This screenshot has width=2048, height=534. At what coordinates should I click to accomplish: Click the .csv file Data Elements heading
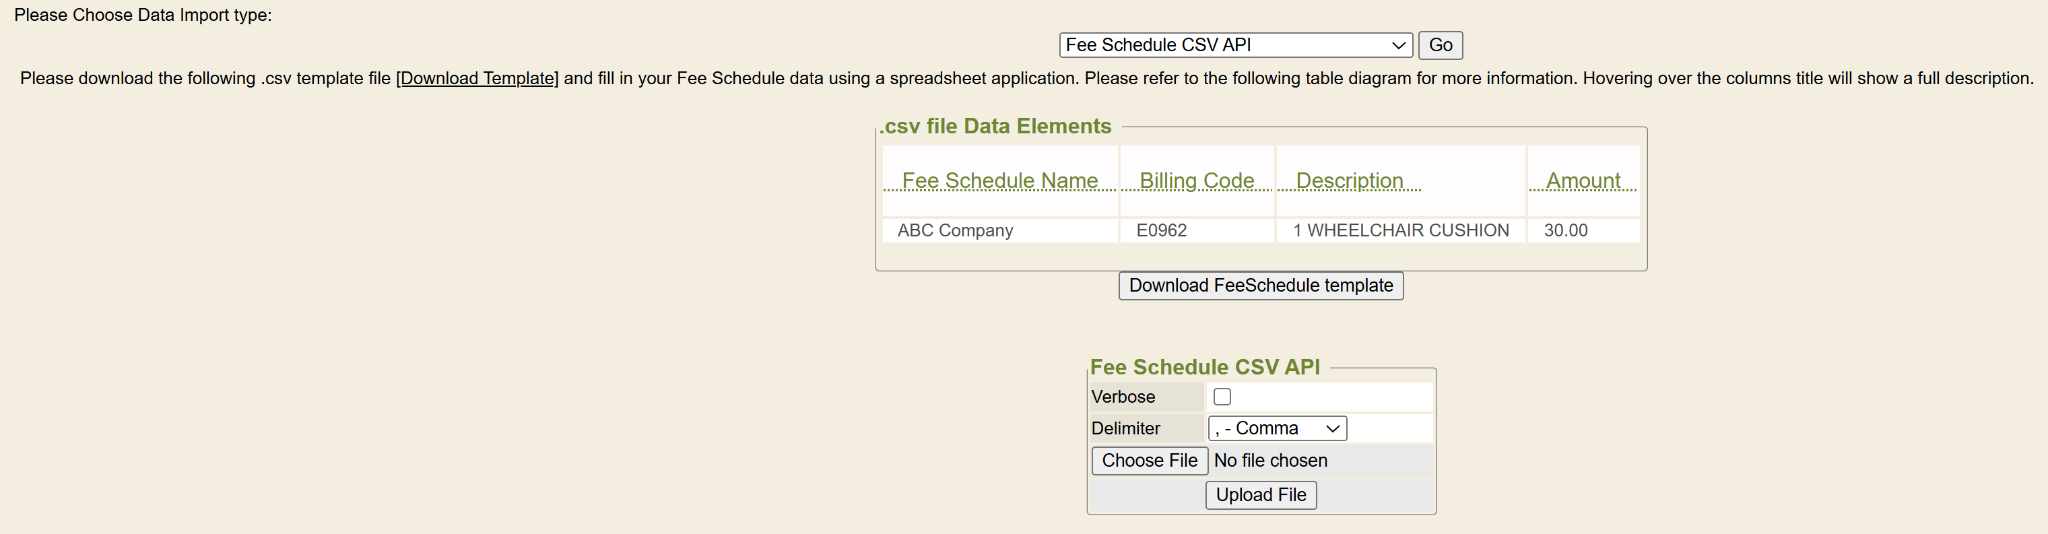997,126
